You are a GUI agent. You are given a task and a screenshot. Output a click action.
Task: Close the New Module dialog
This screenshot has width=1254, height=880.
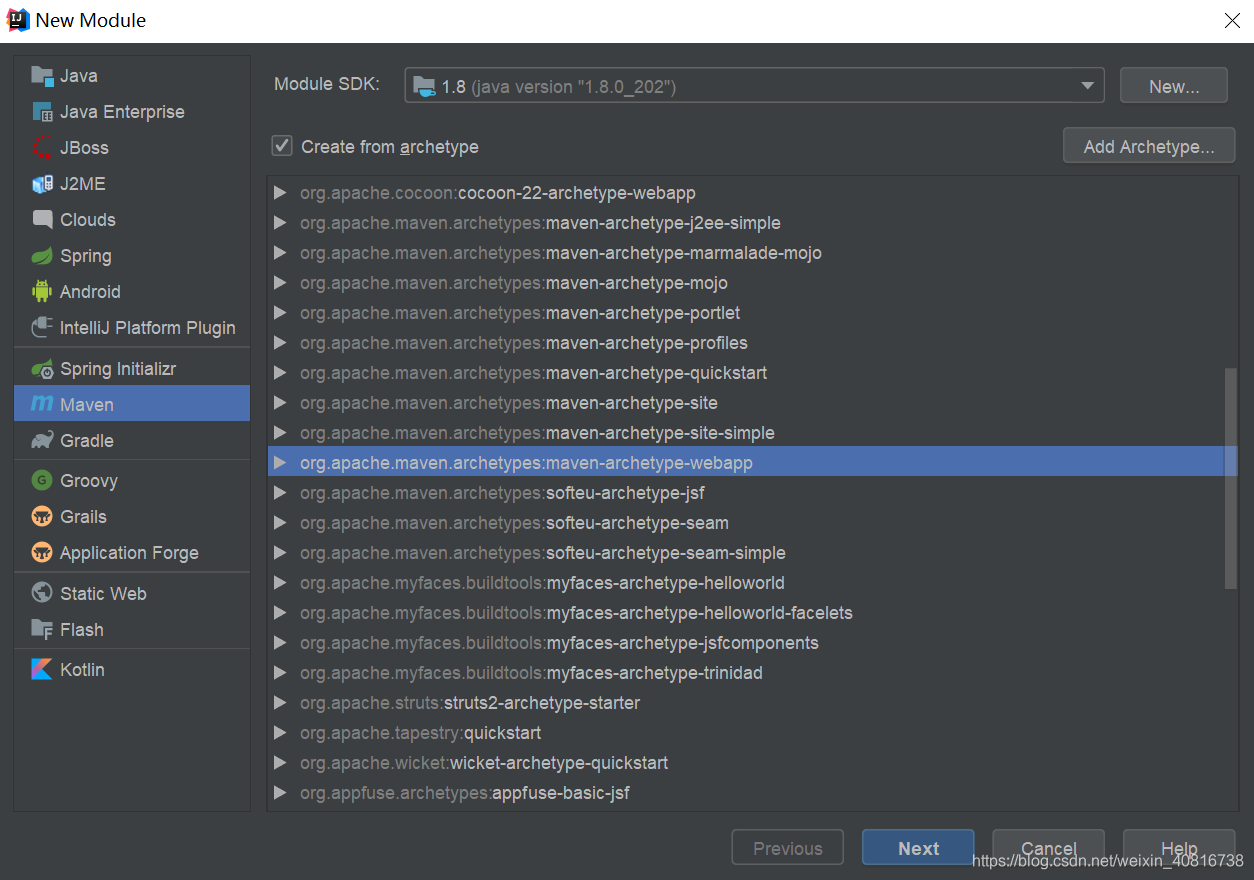[x=1232, y=20]
